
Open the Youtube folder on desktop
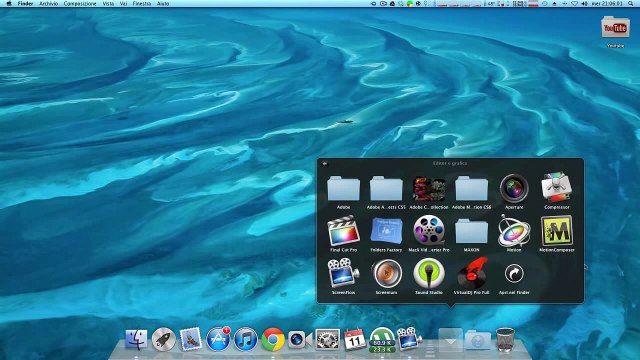[x=615, y=27]
